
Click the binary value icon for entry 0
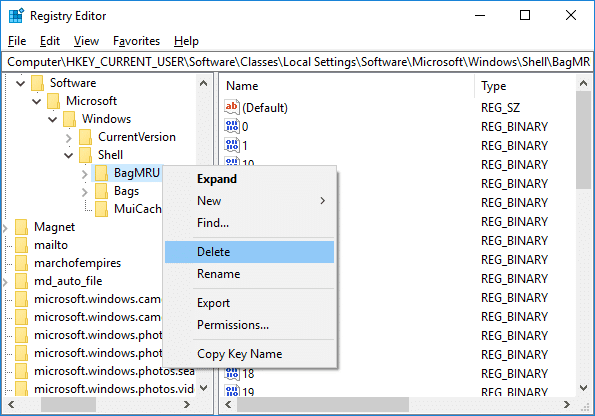[x=231, y=126]
